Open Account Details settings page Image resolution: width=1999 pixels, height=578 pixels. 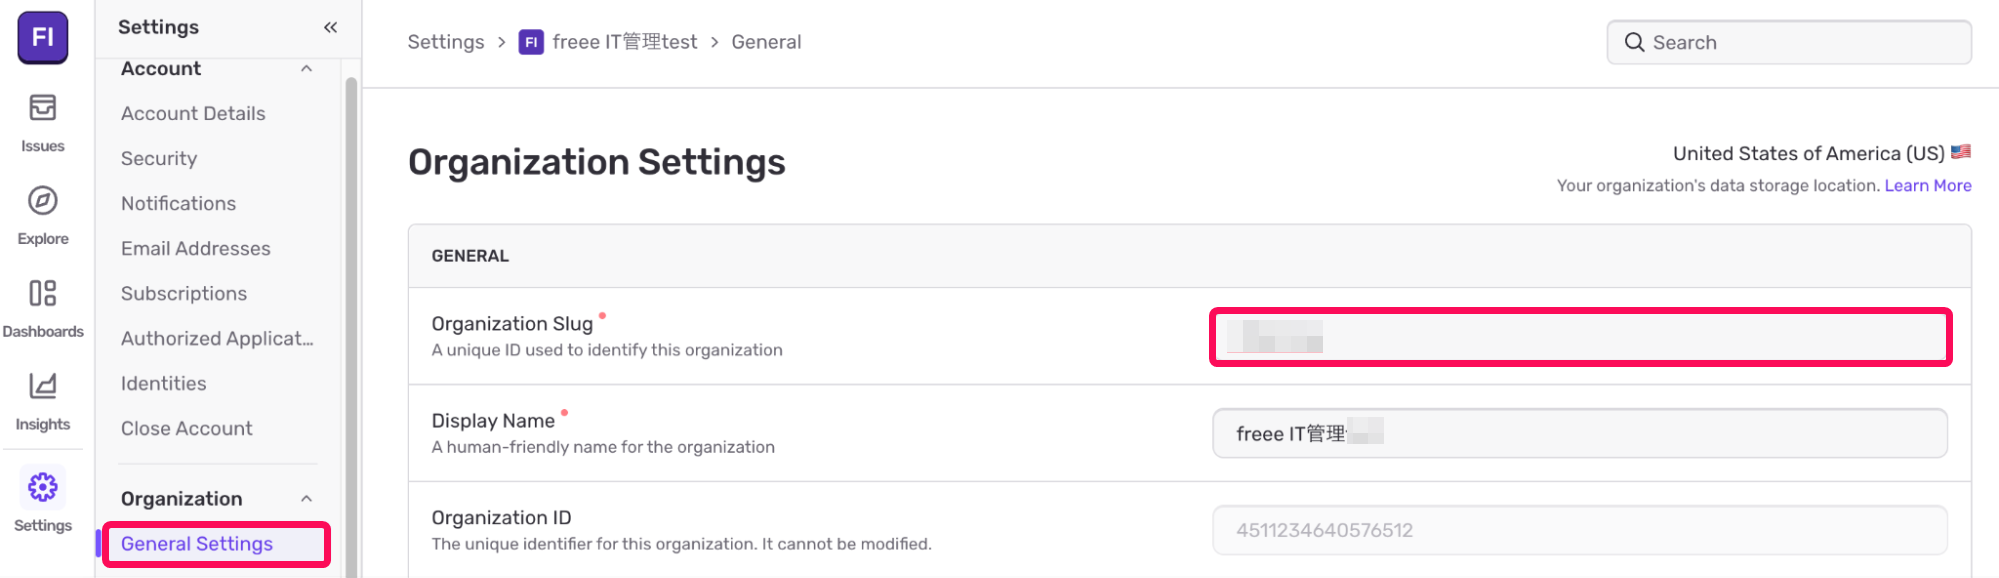[193, 114]
